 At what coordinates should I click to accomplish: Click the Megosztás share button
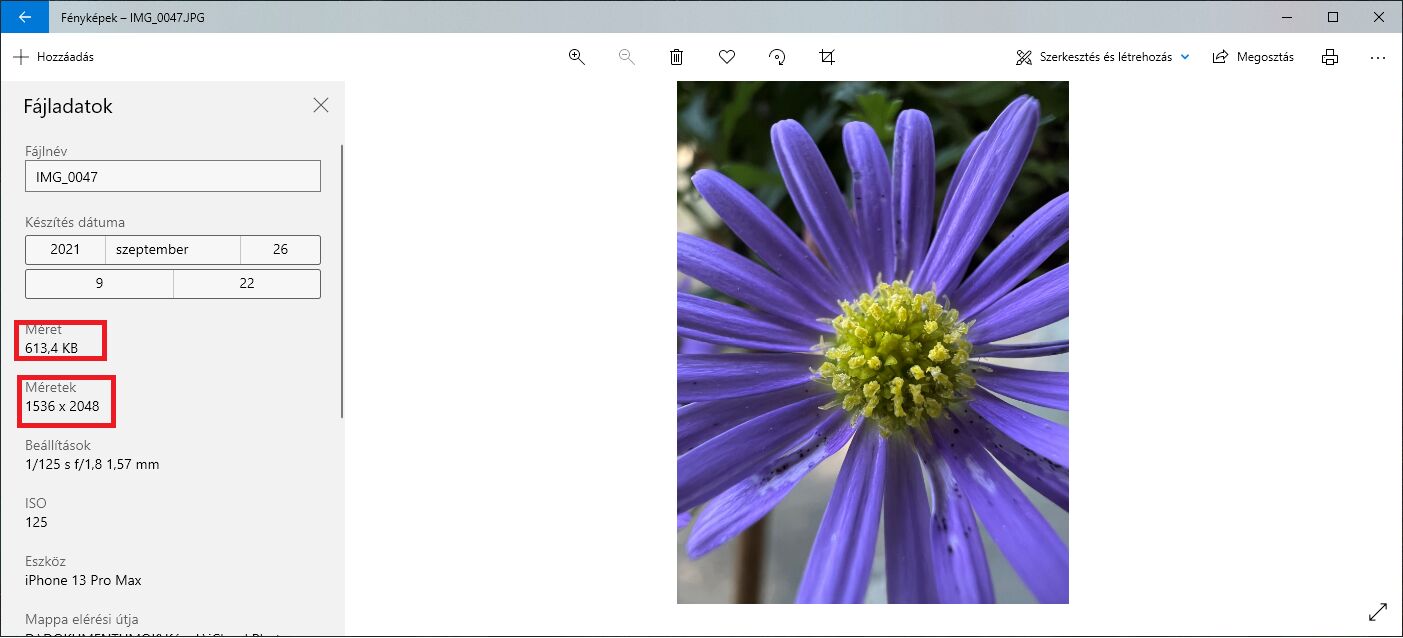coord(1253,57)
